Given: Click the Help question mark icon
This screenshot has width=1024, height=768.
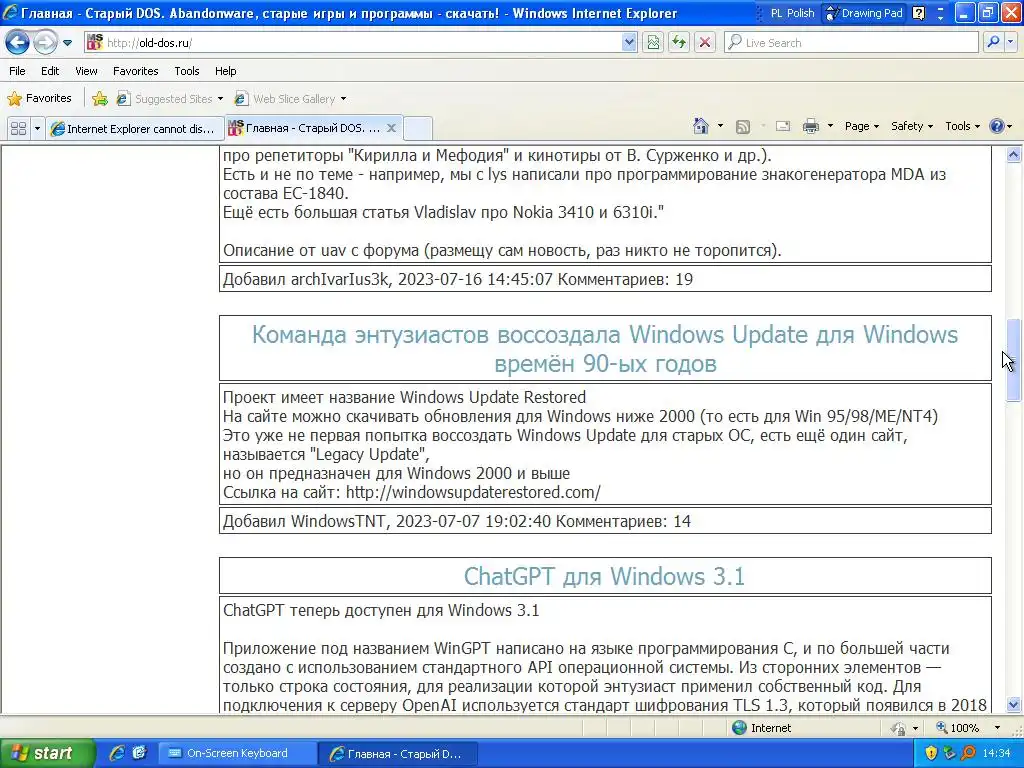Looking at the screenshot, I should coord(997,126).
